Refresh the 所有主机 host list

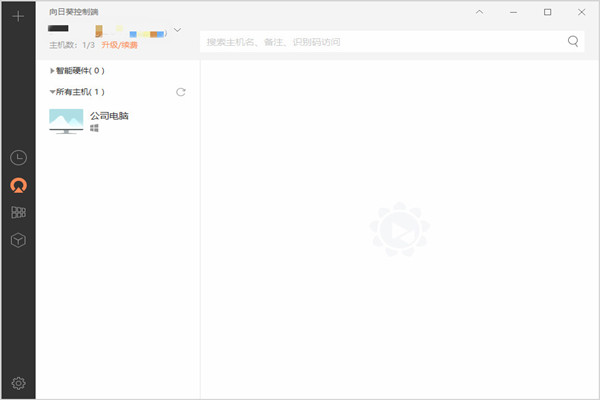[x=181, y=92]
